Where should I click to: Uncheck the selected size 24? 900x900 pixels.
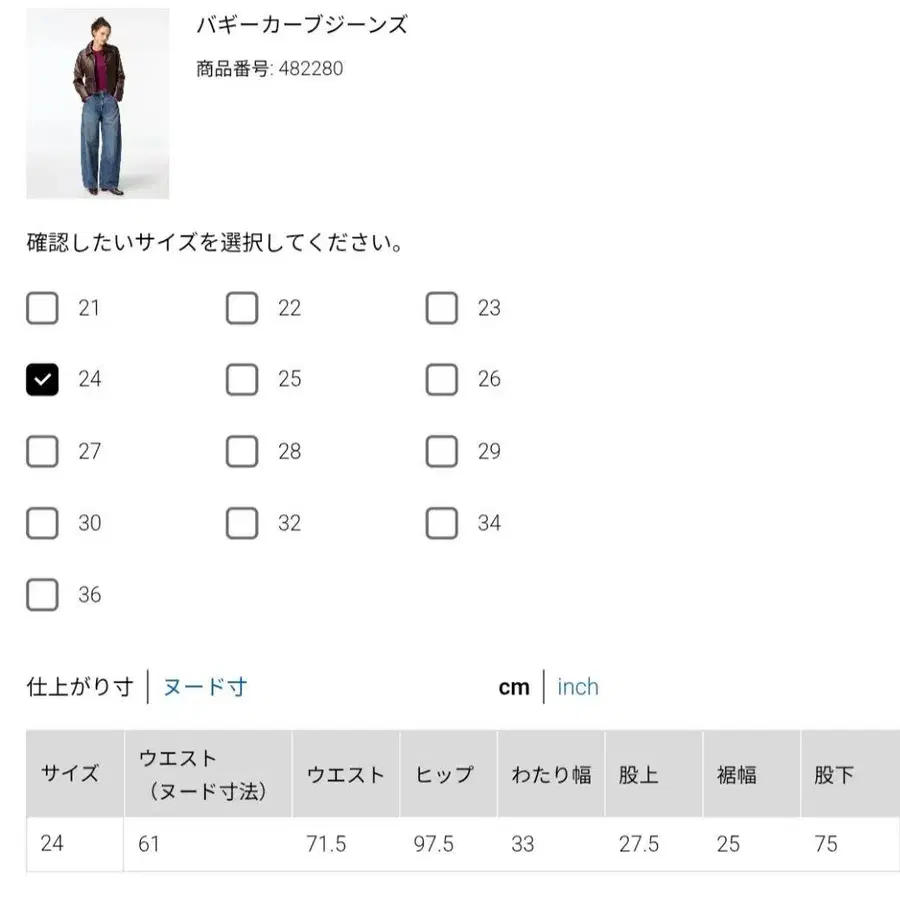pyautogui.click(x=42, y=379)
